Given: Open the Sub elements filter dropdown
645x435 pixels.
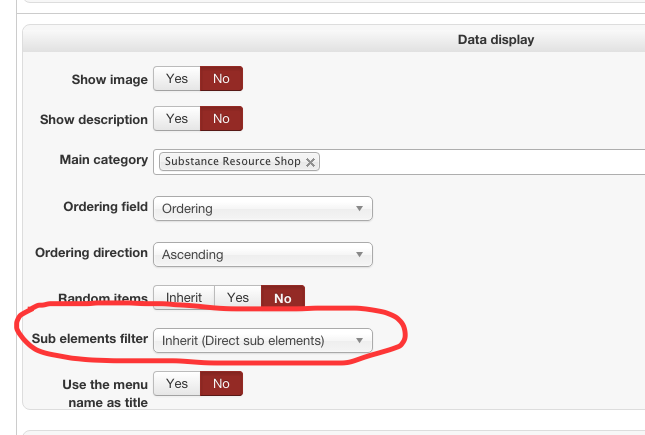Looking at the screenshot, I should pos(262,341).
